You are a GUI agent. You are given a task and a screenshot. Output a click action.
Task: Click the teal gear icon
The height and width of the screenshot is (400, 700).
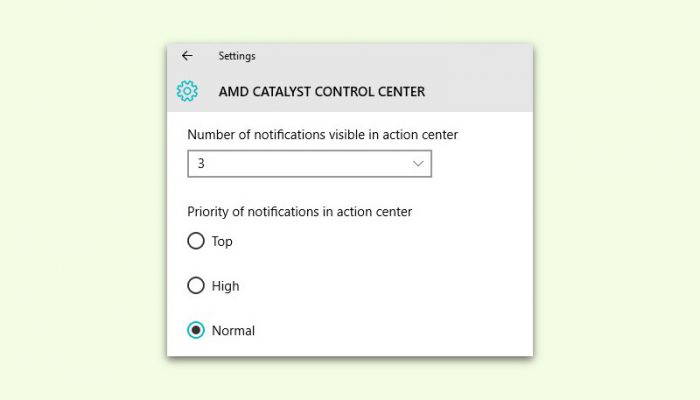187,91
